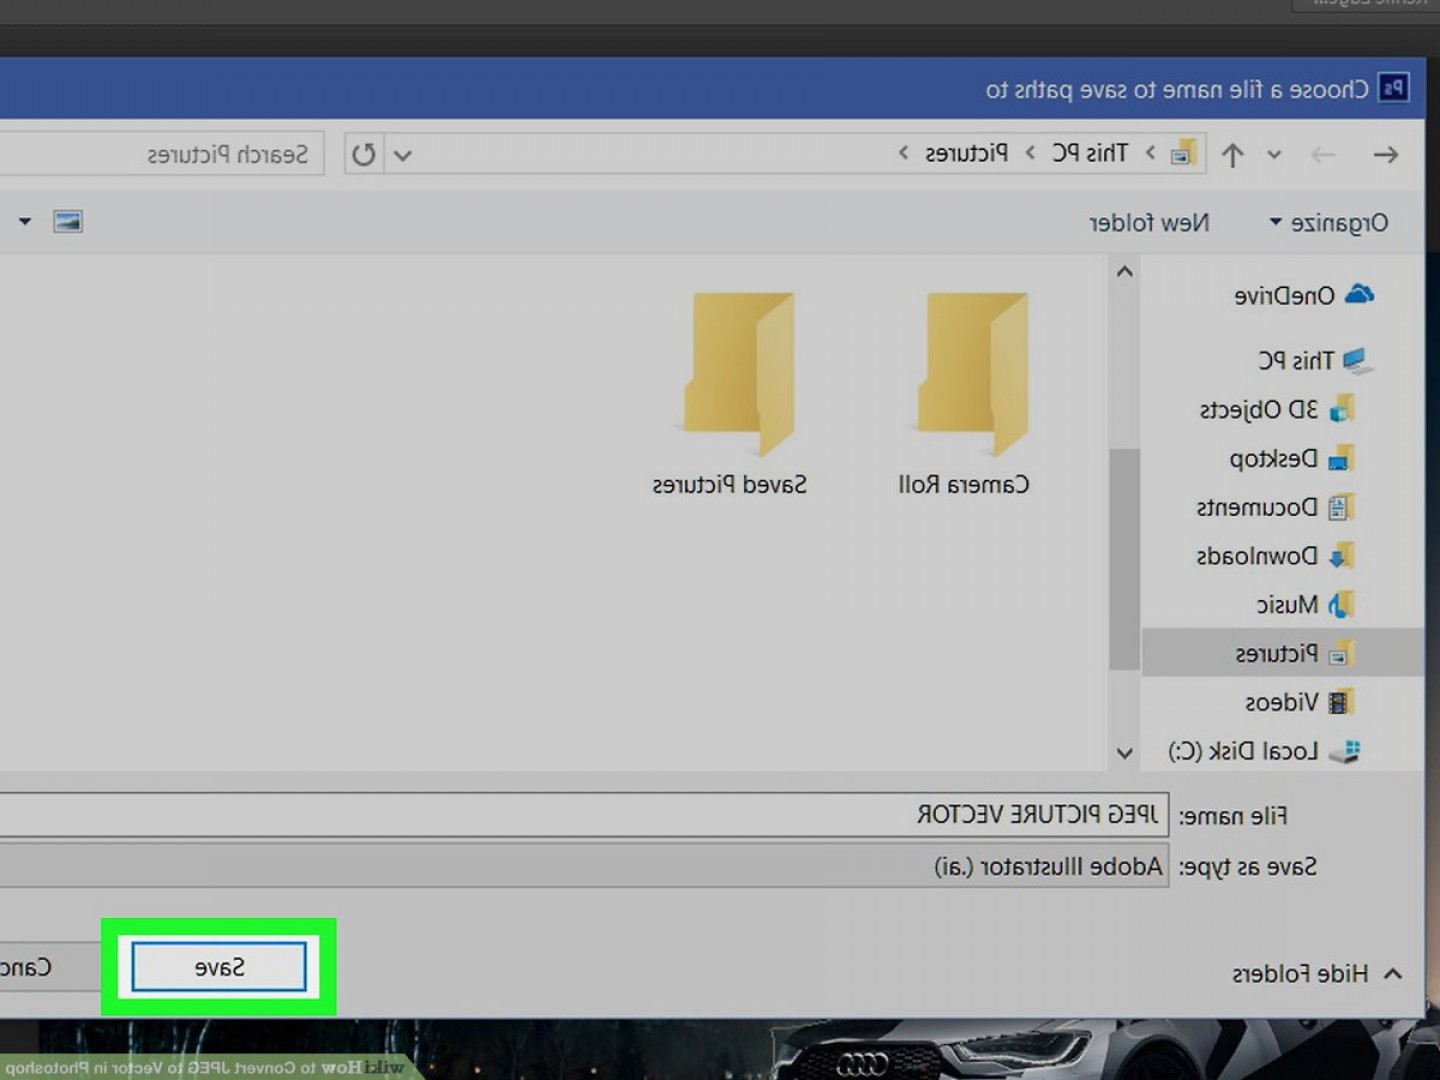Select OneDrive in the navigation pane

pyautogui.click(x=1304, y=295)
